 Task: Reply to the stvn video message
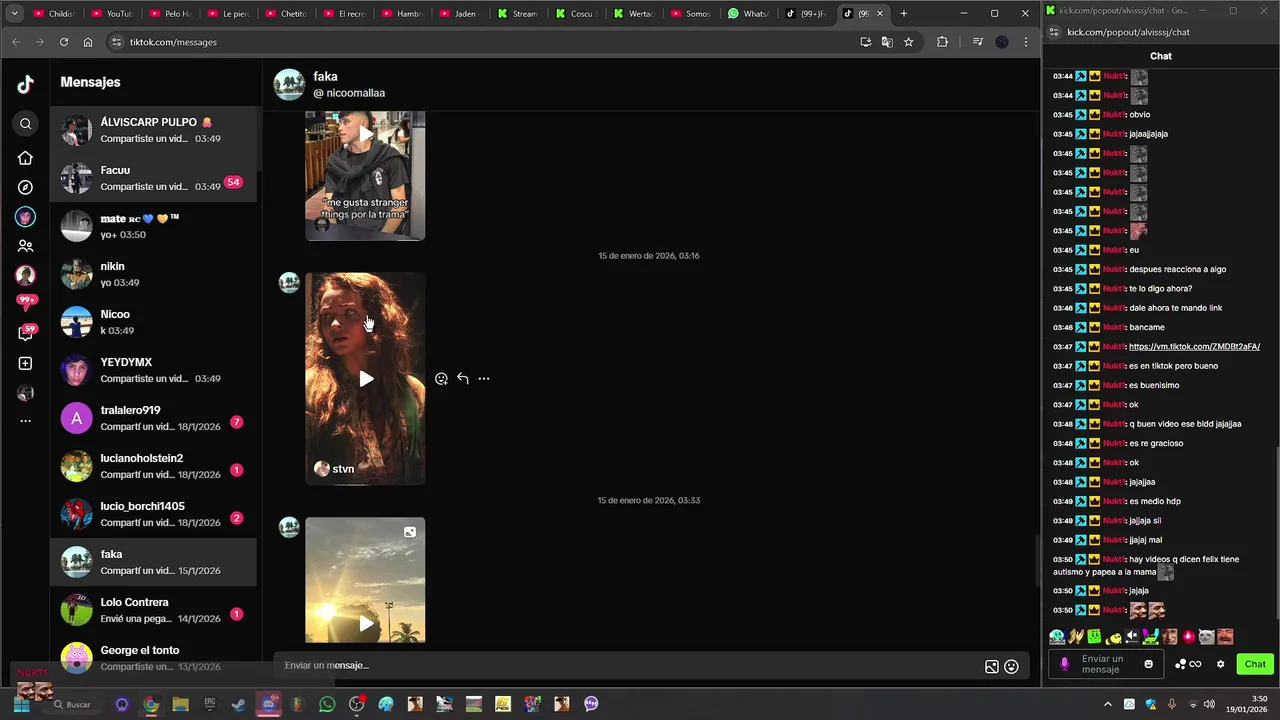[x=462, y=379]
